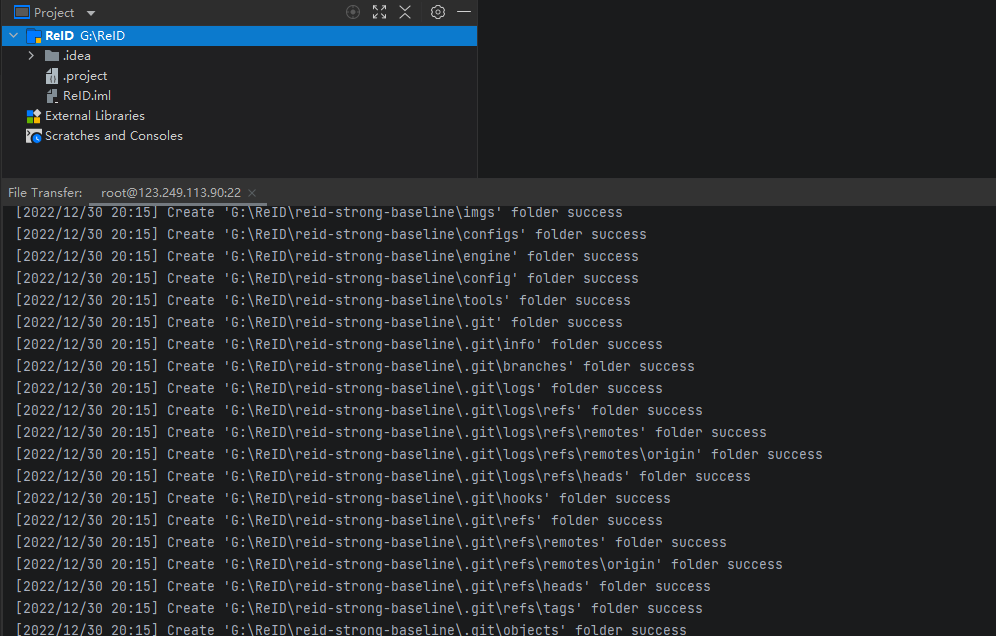Image resolution: width=996 pixels, height=636 pixels.
Task: Click the Select Opened File target icon
Action: (x=352, y=12)
